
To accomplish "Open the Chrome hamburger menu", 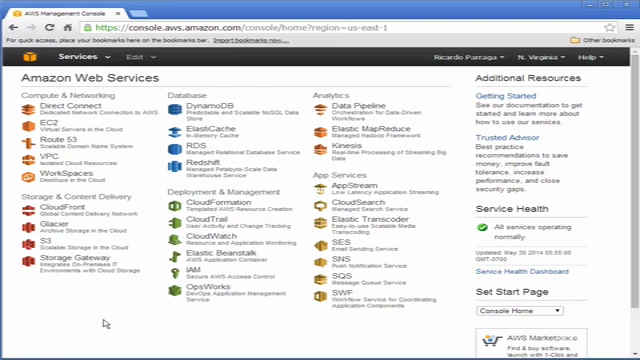I will pos(629,27).
